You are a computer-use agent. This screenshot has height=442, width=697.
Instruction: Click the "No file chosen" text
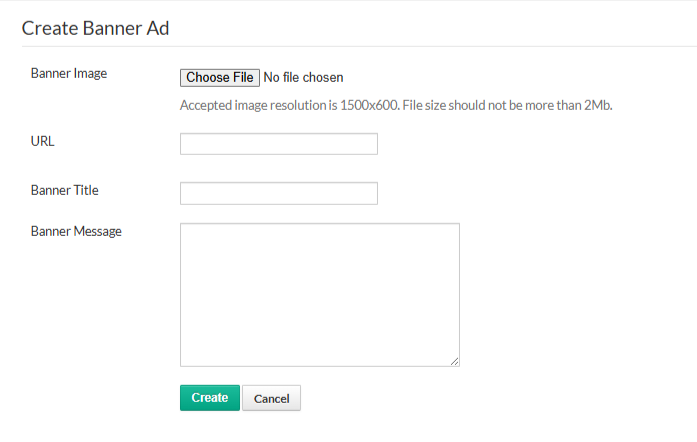tap(303, 77)
